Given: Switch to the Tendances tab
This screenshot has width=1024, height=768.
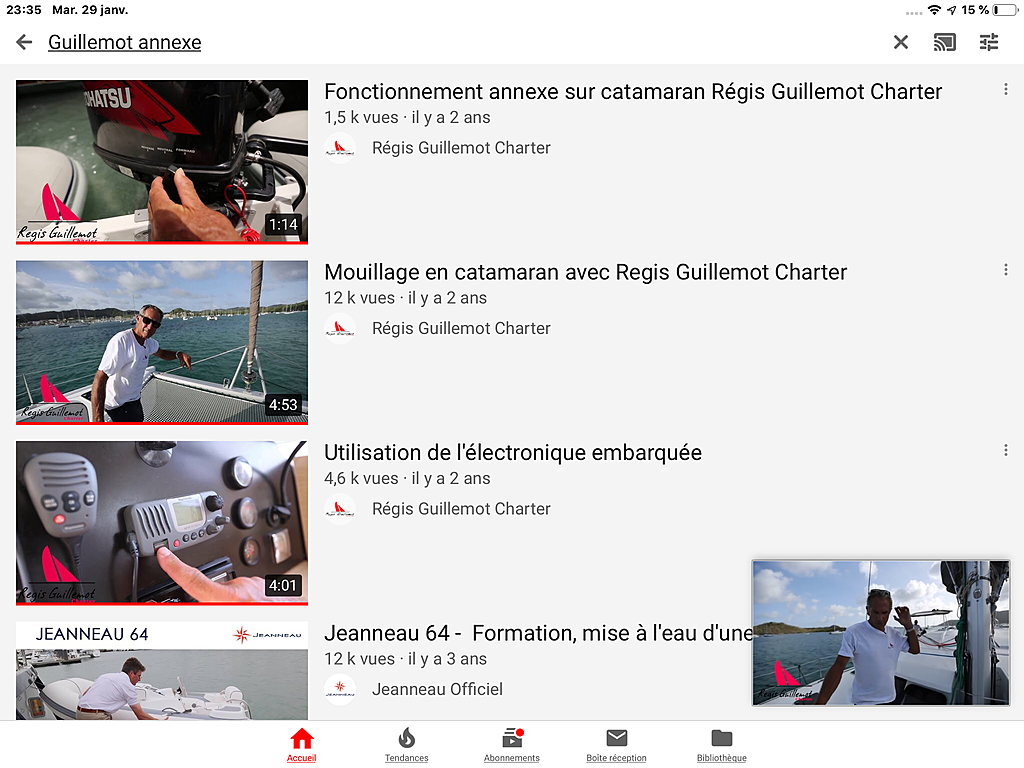Looking at the screenshot, I should tap(406, 744).
